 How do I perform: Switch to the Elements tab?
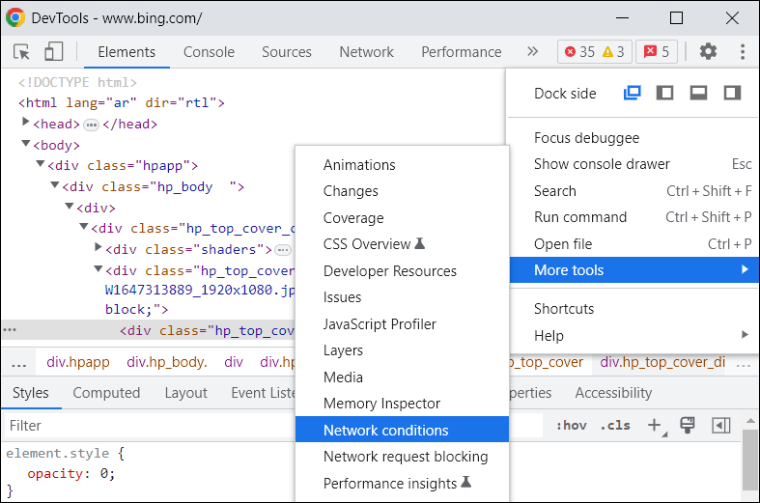click(x=127, y=52)
